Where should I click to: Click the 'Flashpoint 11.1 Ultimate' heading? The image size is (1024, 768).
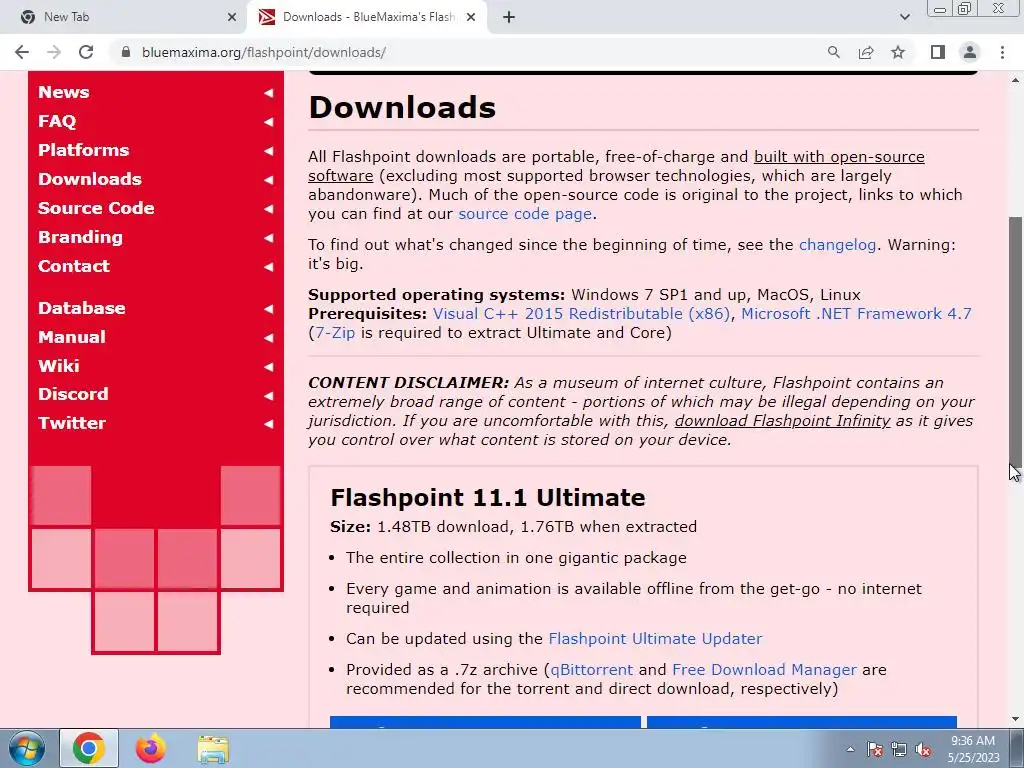coord(488,498)
